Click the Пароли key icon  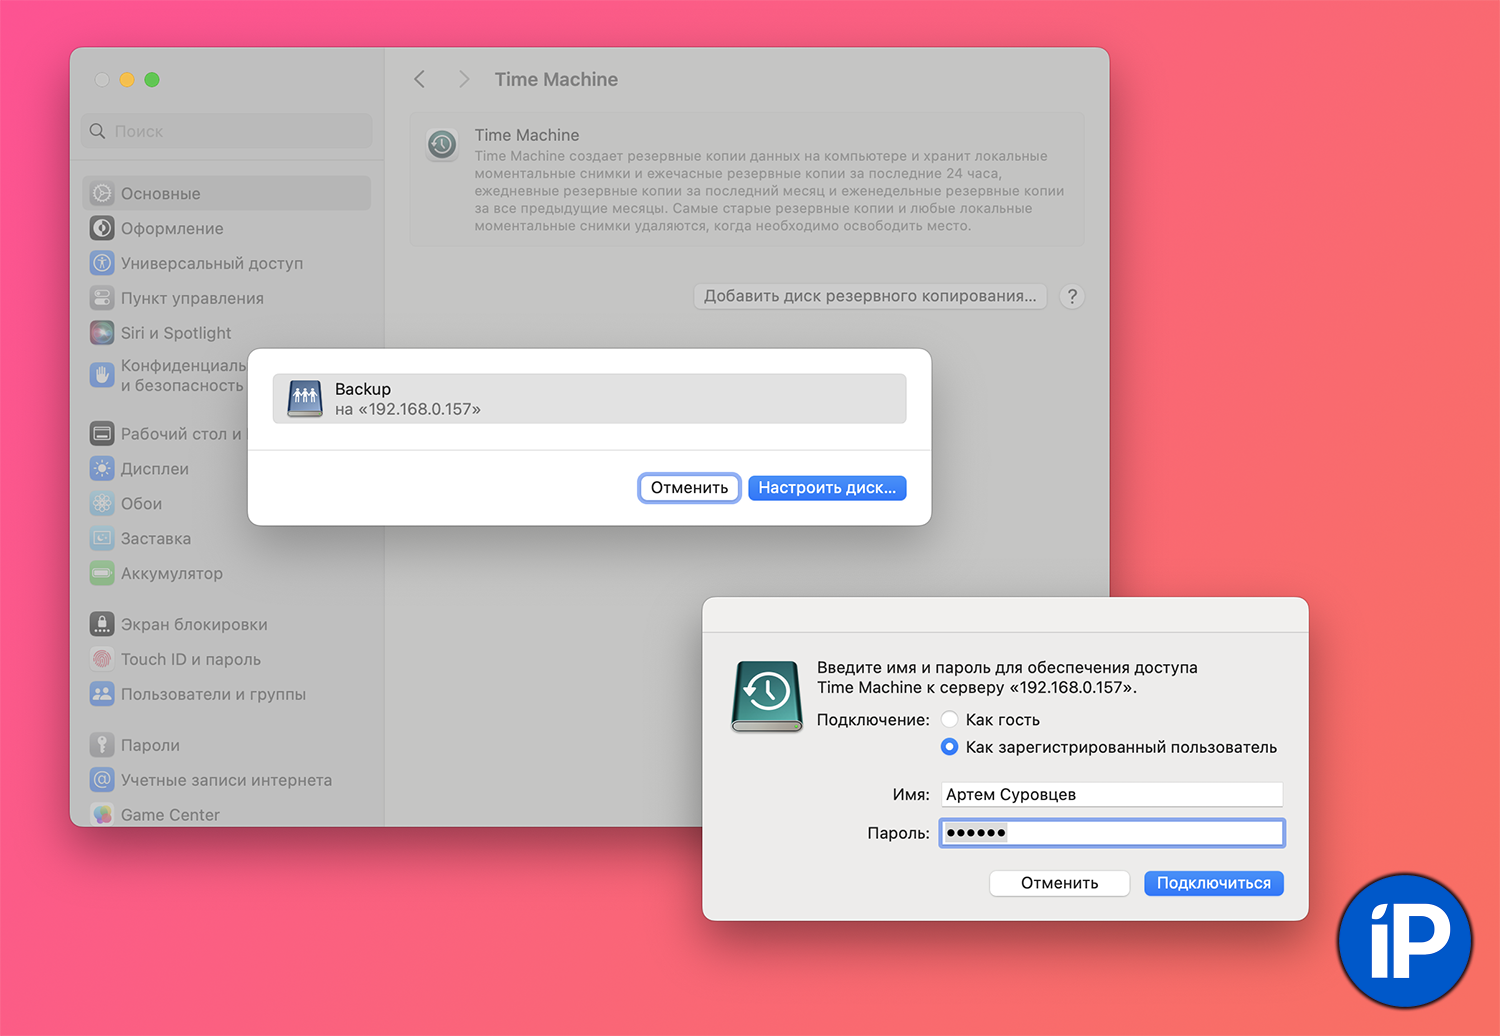pos(102,746)
